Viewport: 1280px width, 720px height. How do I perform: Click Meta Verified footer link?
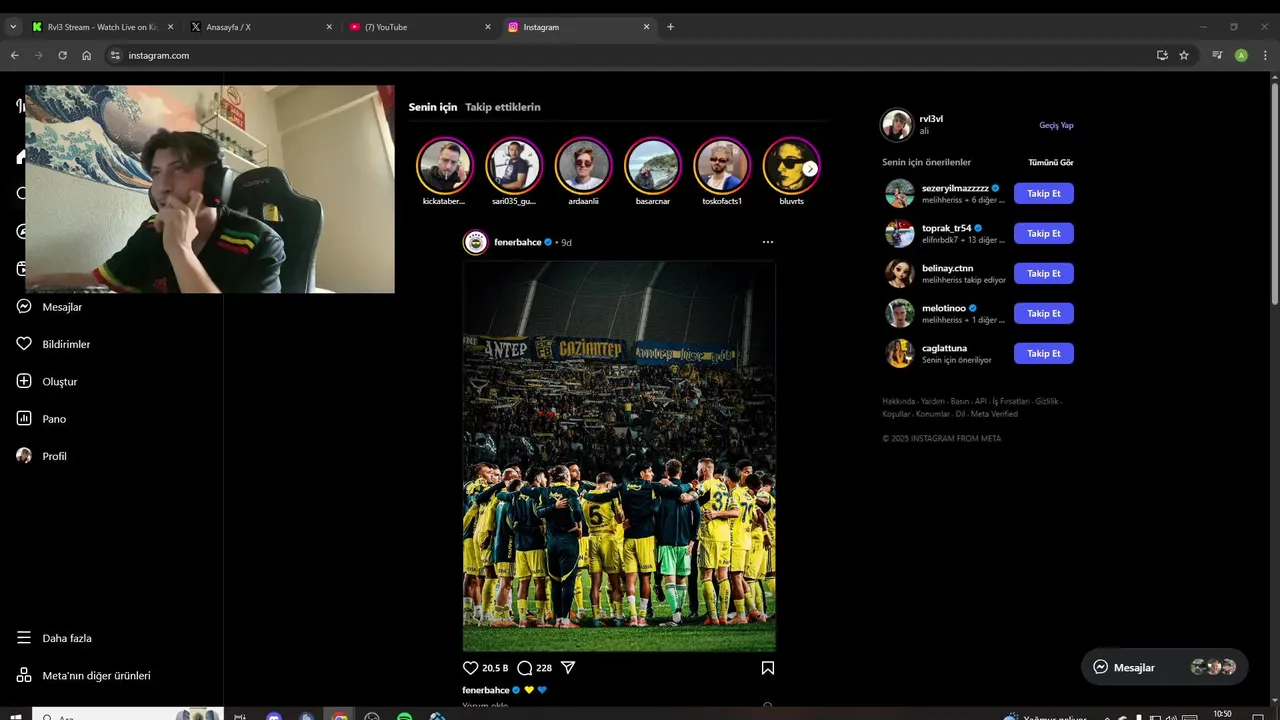(x=993, y=414)
